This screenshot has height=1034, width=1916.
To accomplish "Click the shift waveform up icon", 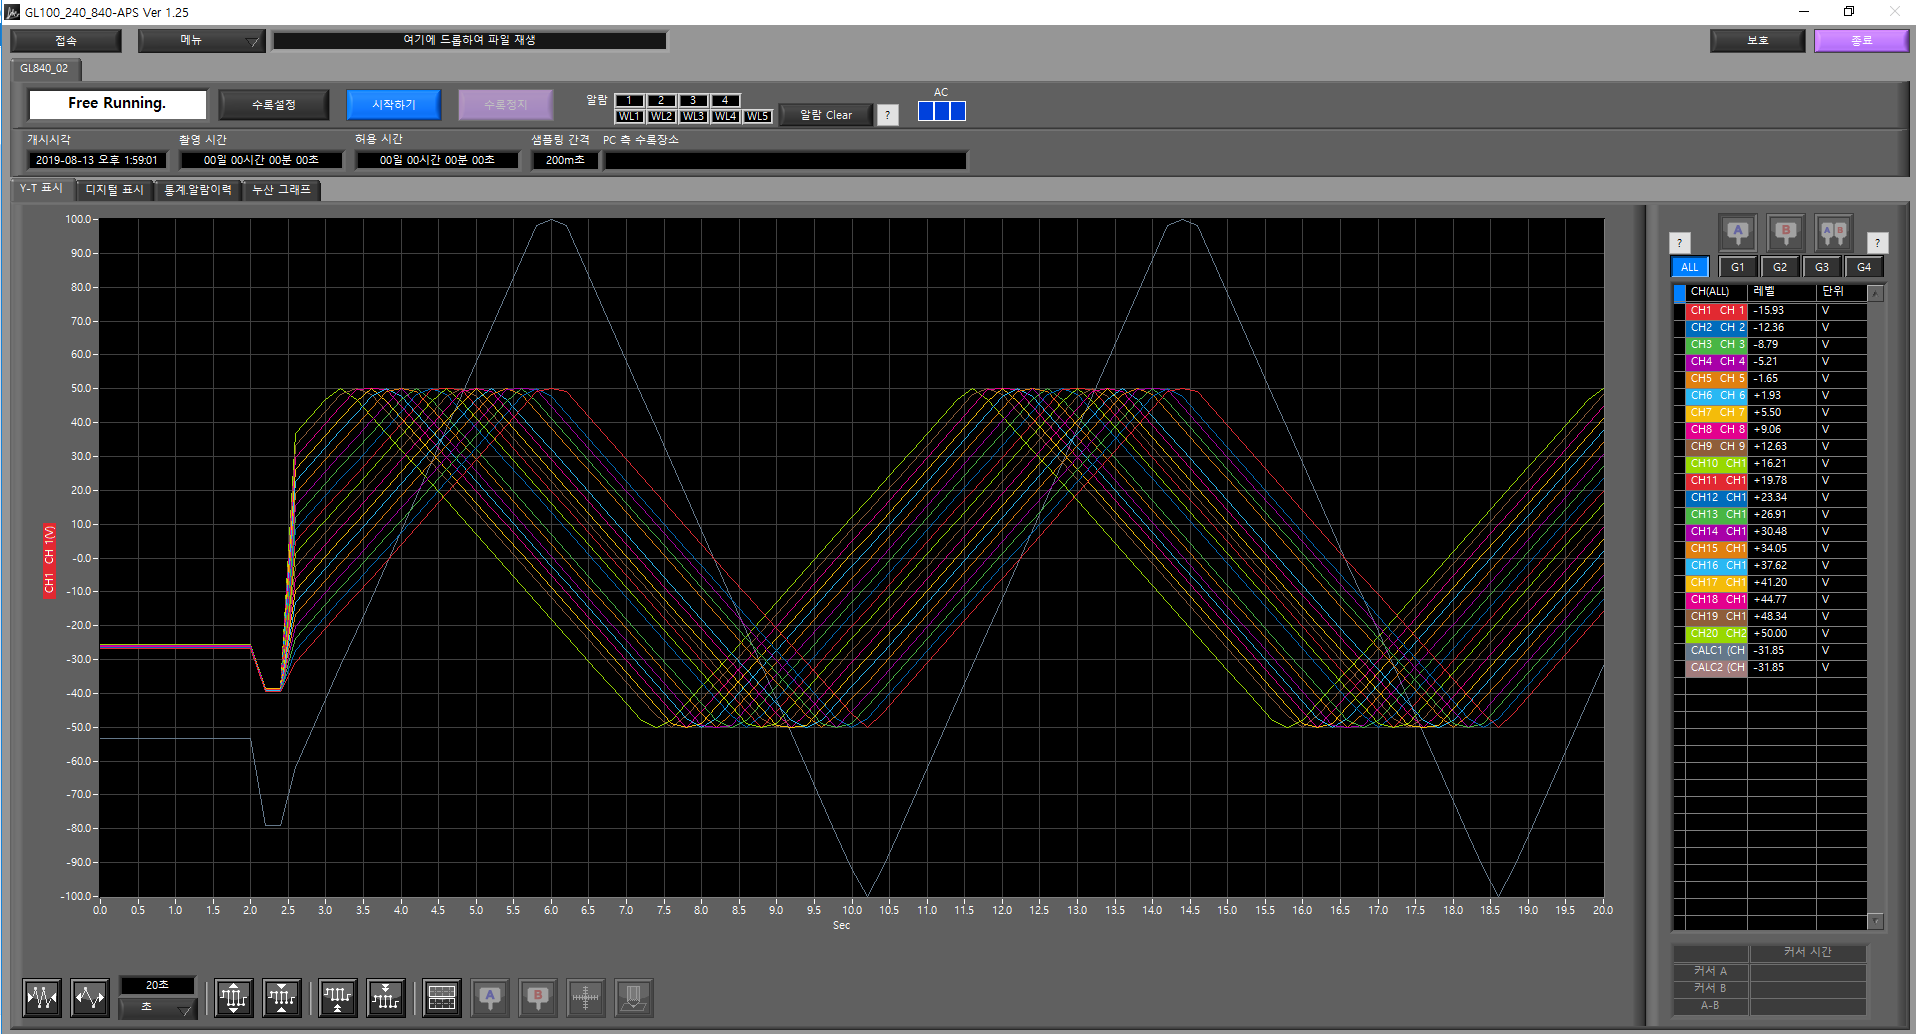I will click(x=338, y=997).
